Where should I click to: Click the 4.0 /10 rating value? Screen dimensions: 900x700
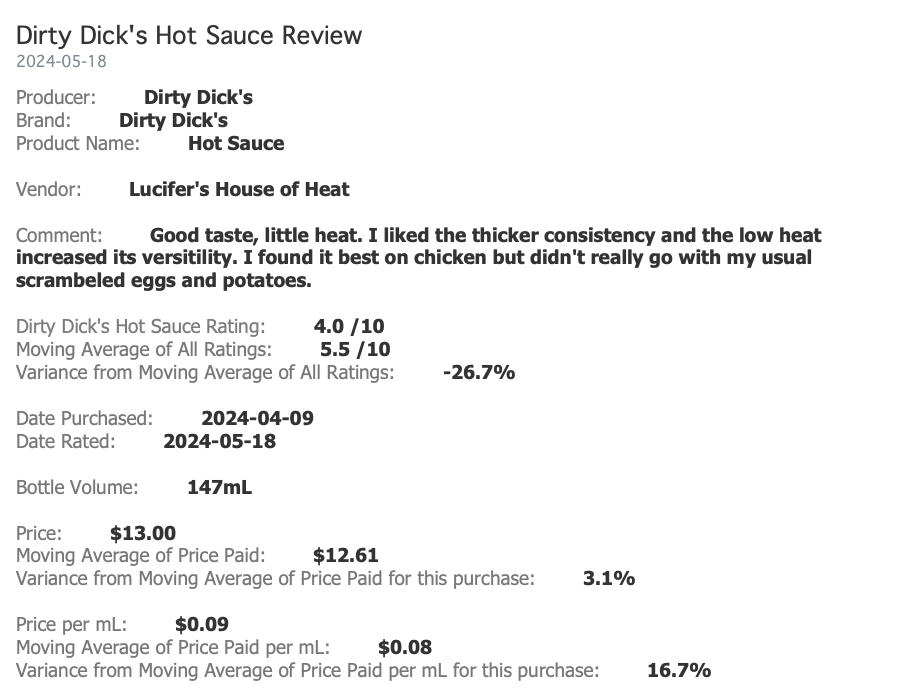(349, 326)
